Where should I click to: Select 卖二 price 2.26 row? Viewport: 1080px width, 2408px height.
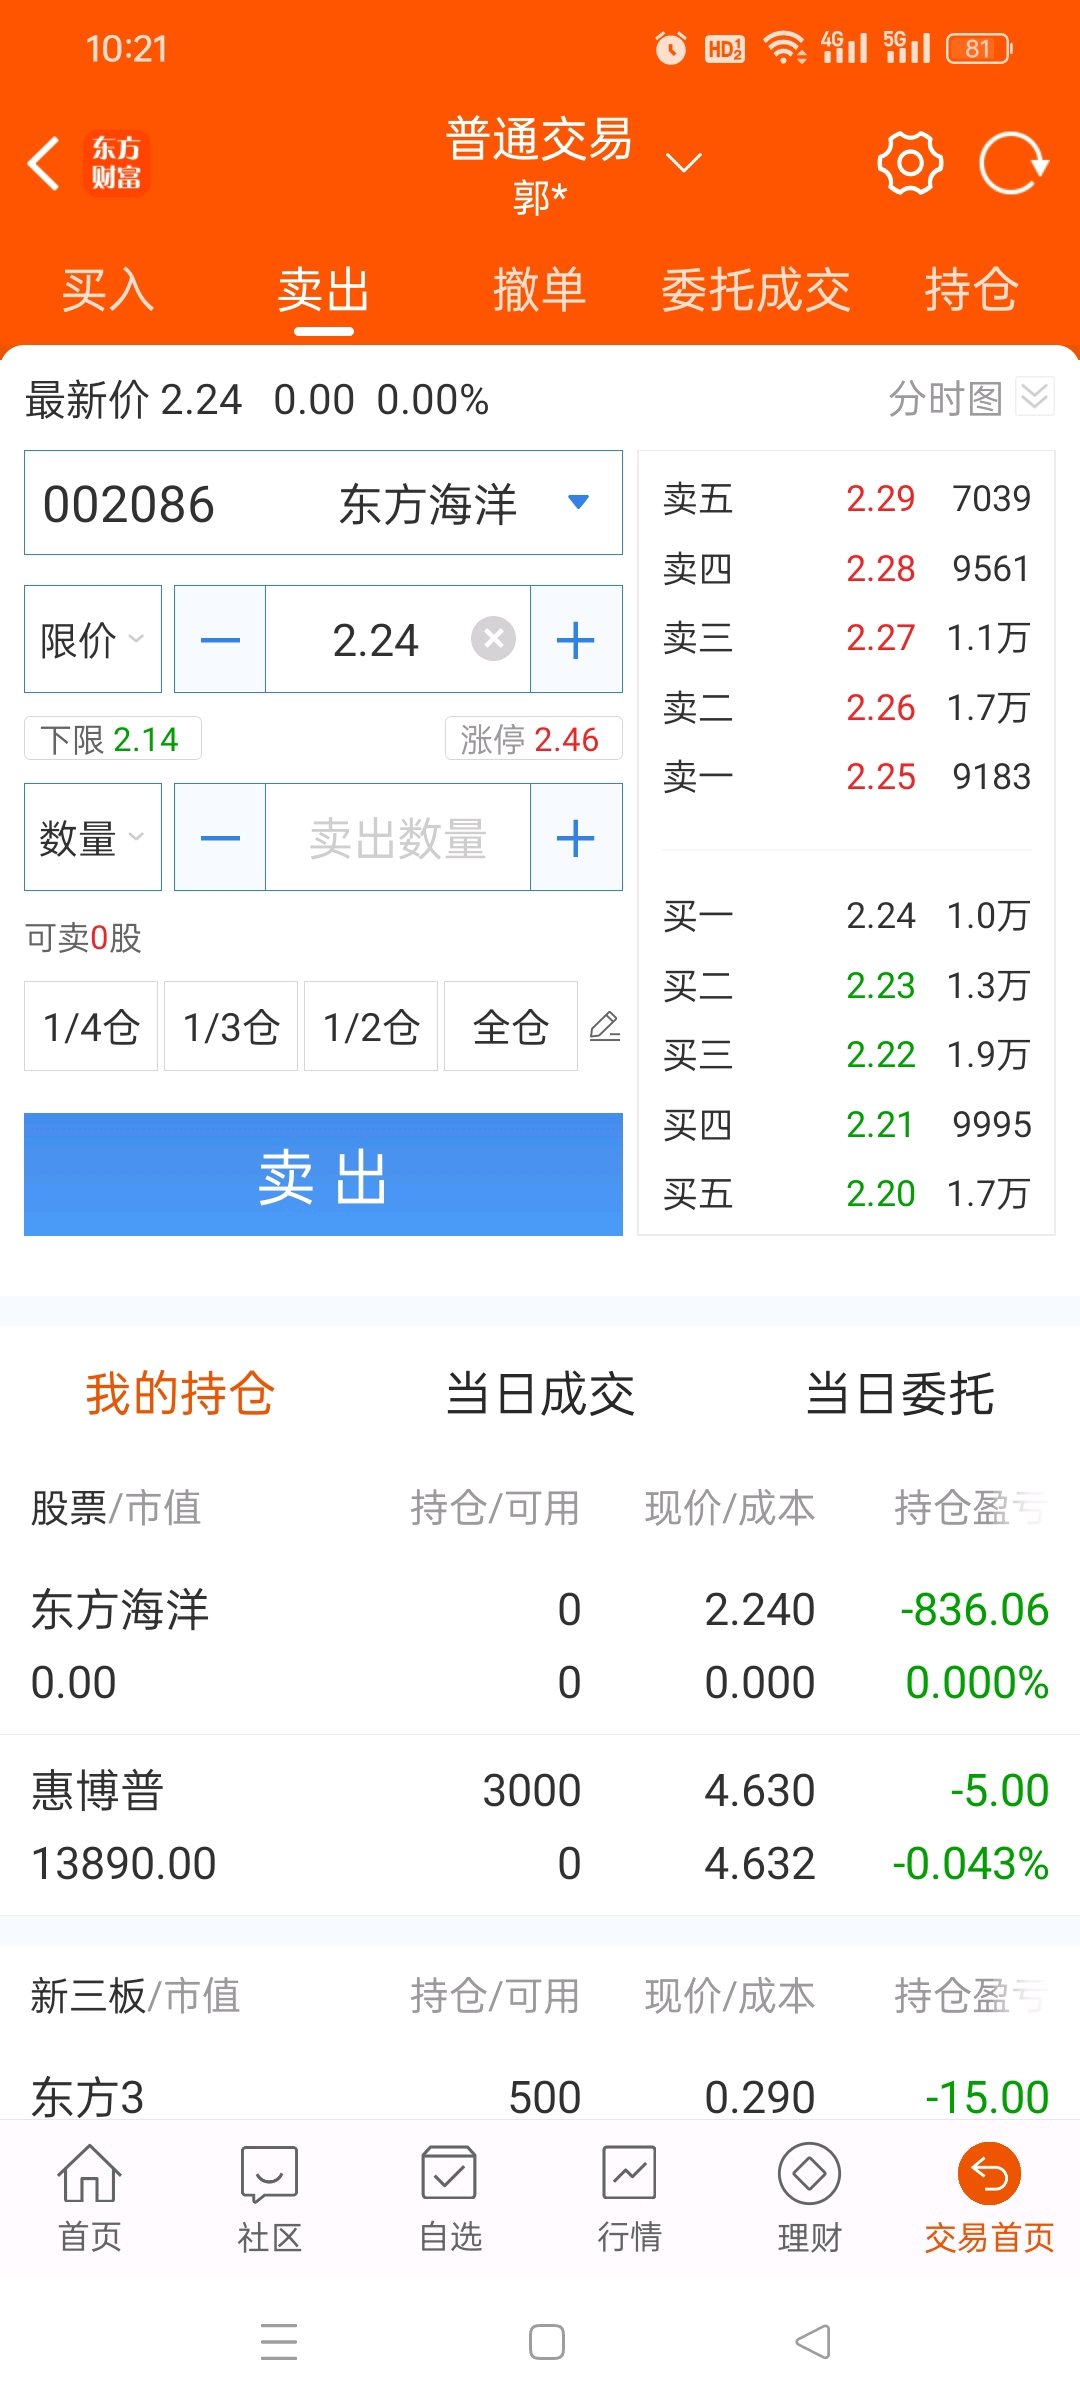pos(846,707)
